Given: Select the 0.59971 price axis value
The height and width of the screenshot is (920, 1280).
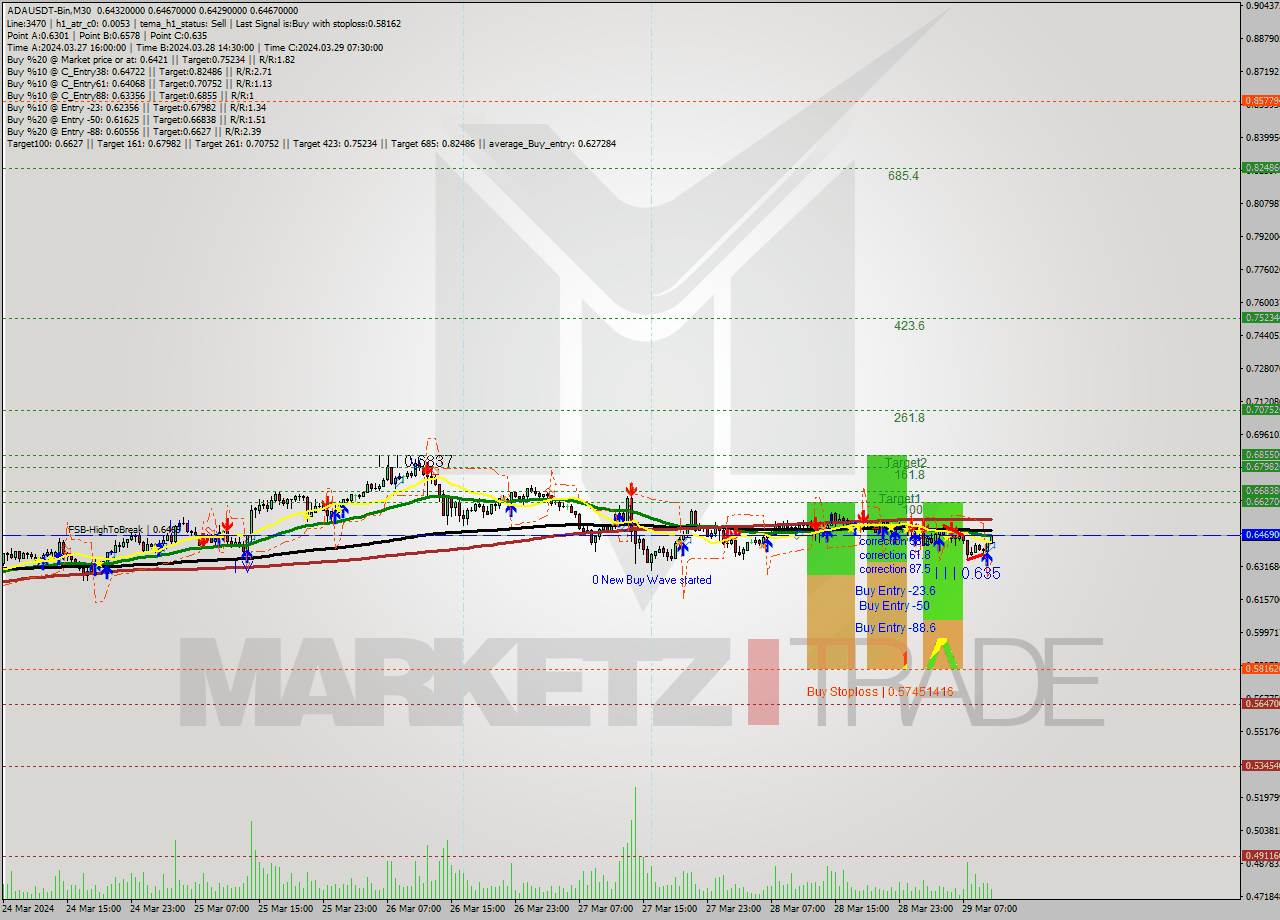Looking at the screenshot, I should 1261,633.
